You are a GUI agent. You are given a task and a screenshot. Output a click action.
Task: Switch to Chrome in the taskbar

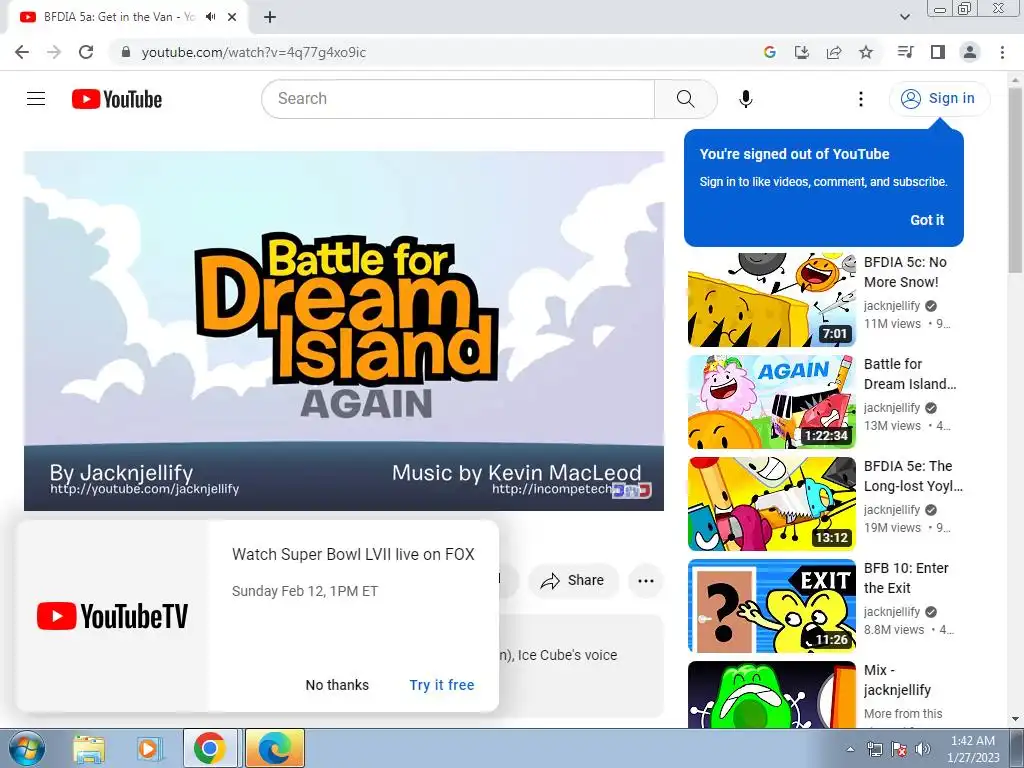[210, 749]
